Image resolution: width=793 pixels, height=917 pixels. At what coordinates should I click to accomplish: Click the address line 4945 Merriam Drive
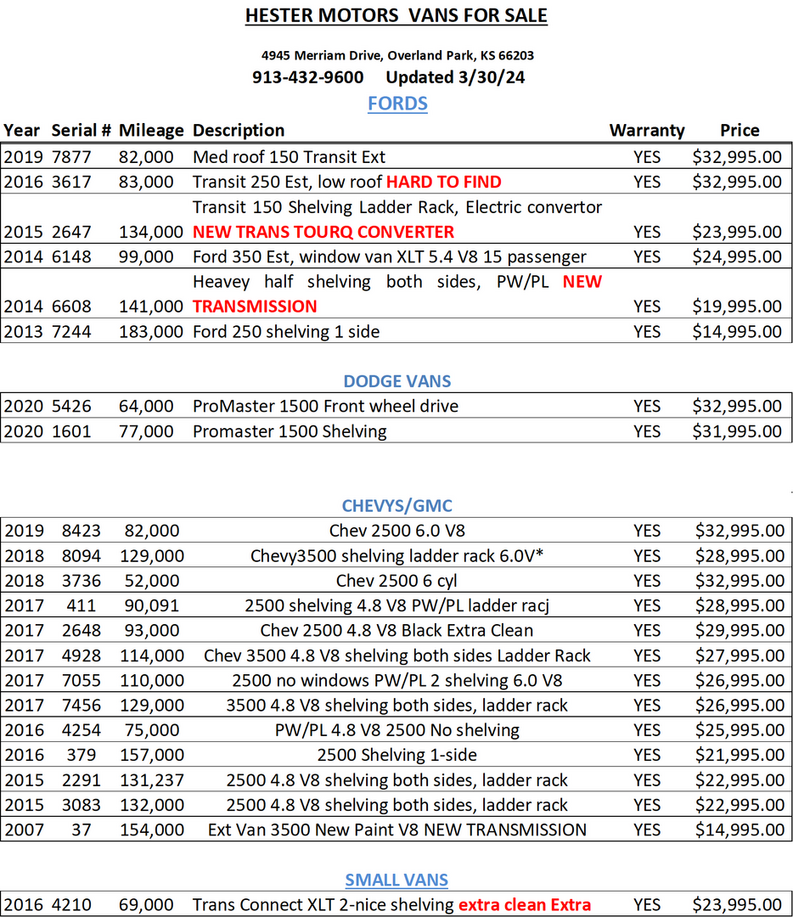(x=397, y=56)
